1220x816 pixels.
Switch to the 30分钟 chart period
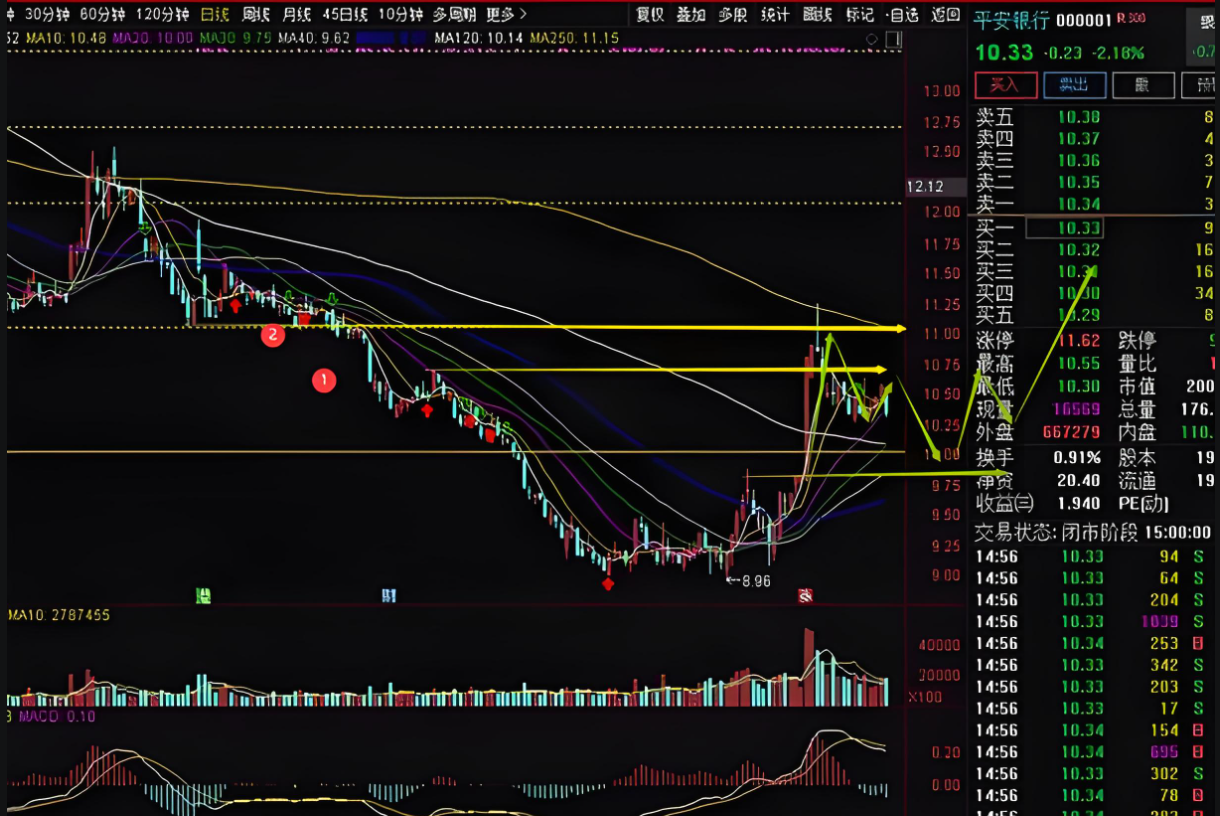(x=48, y=14)
